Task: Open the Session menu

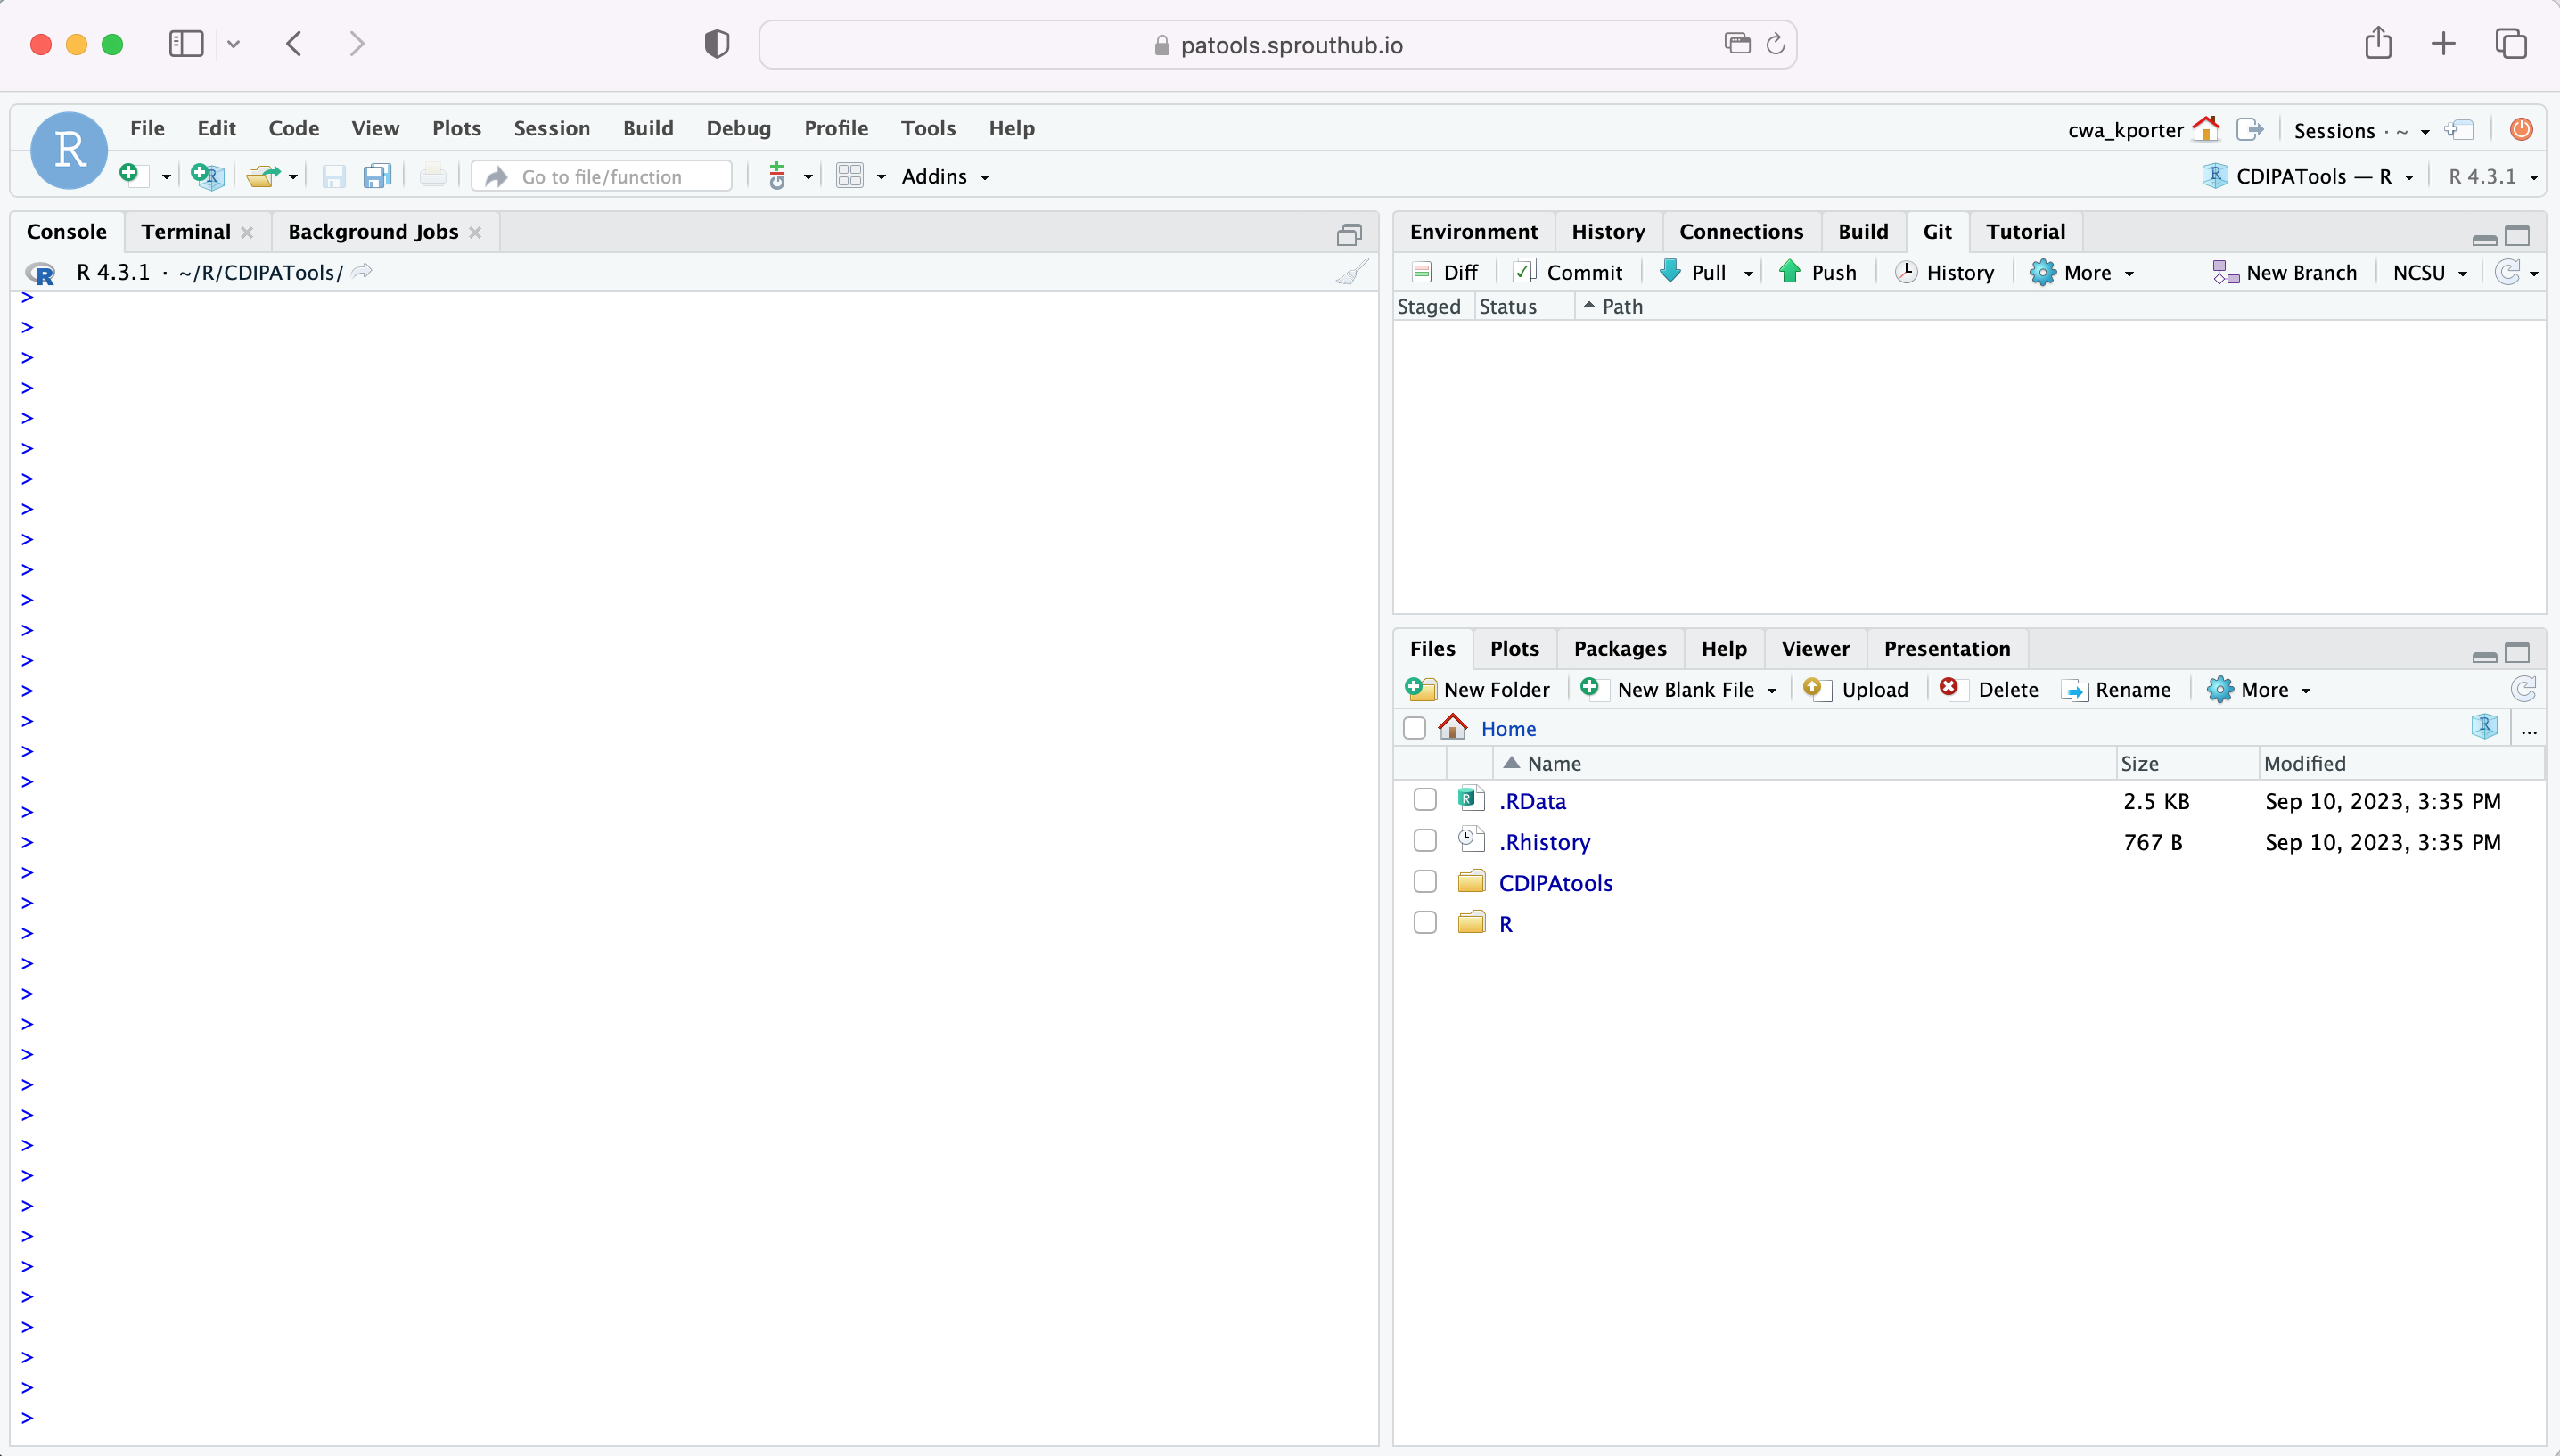Action: (551, 128)
